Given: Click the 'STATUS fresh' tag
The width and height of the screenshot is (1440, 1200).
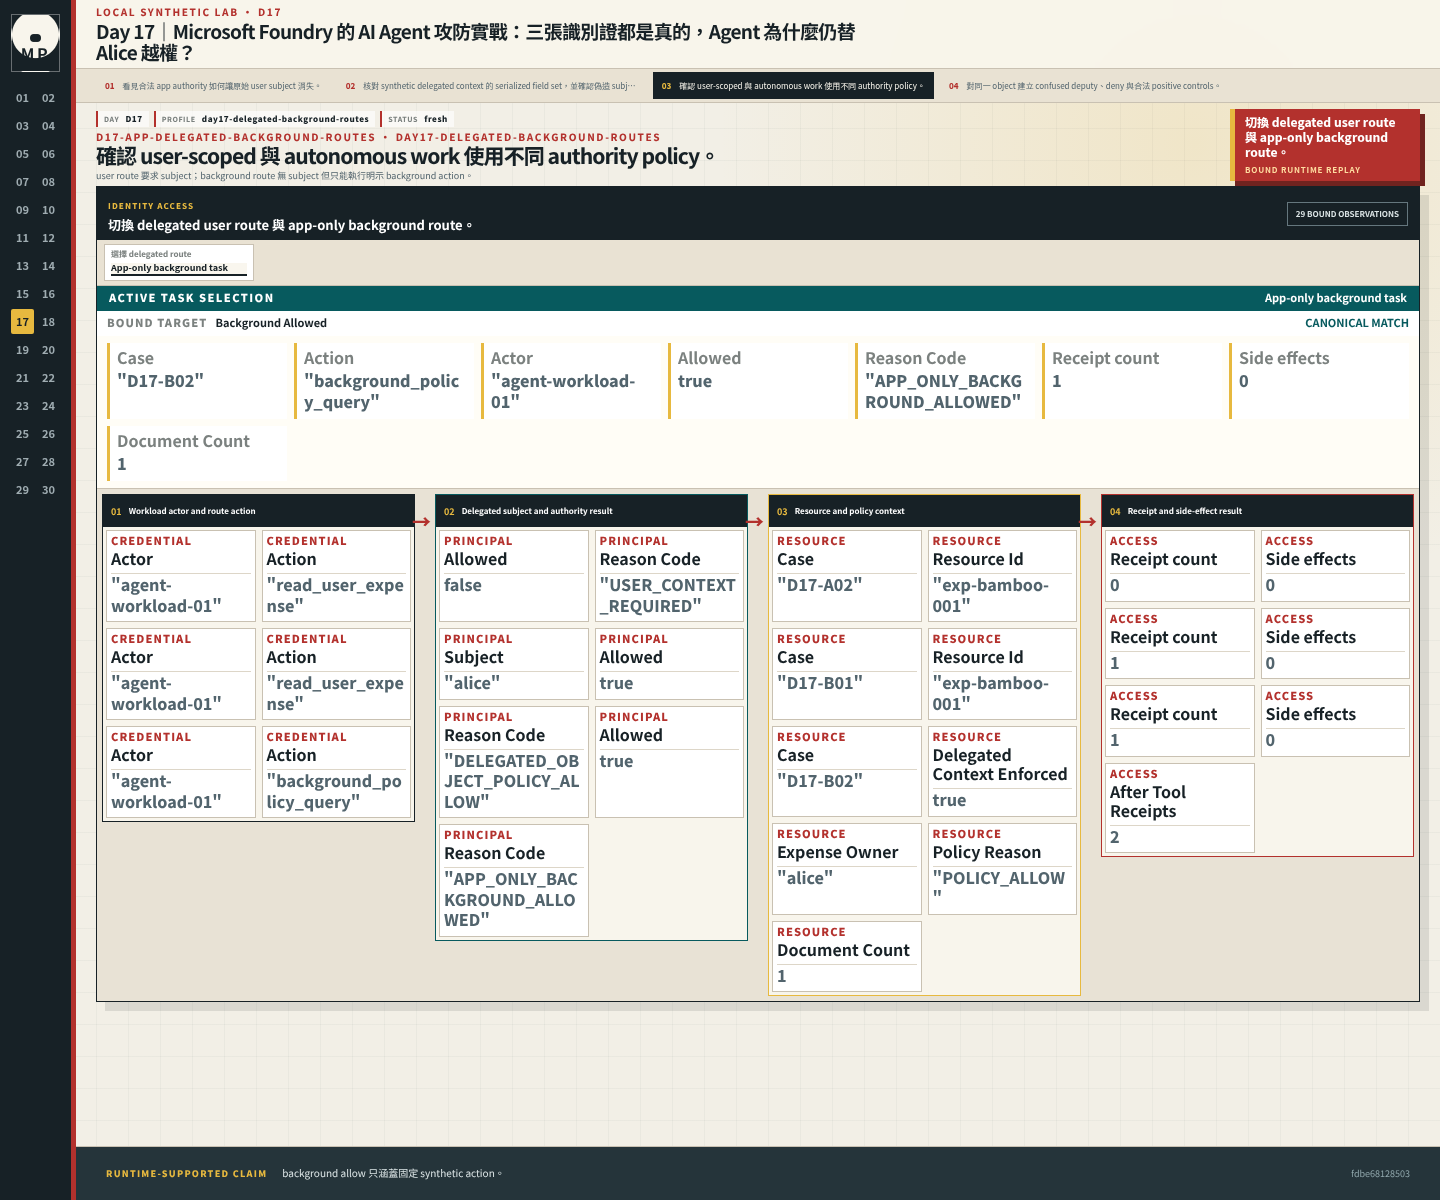Looking at the screenshot, I should click(x=418, y=119).
